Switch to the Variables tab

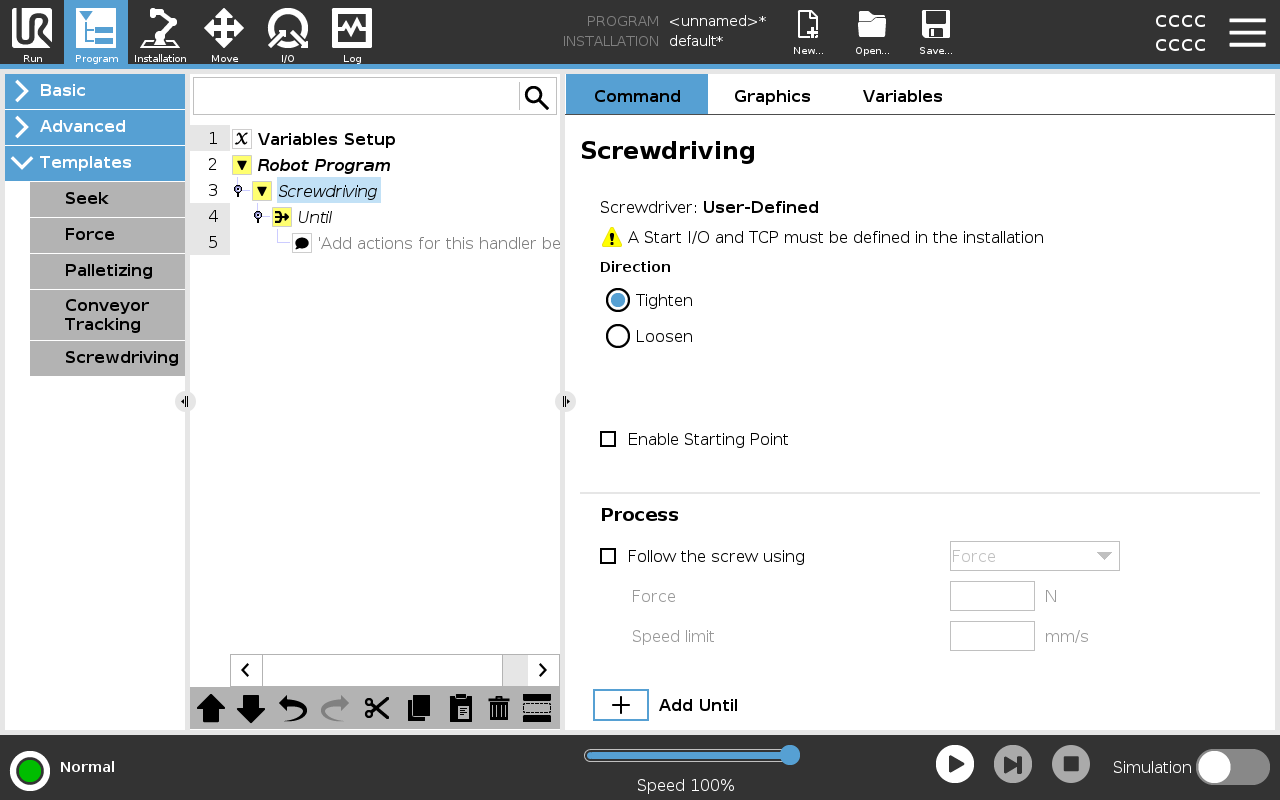[902, 96]
